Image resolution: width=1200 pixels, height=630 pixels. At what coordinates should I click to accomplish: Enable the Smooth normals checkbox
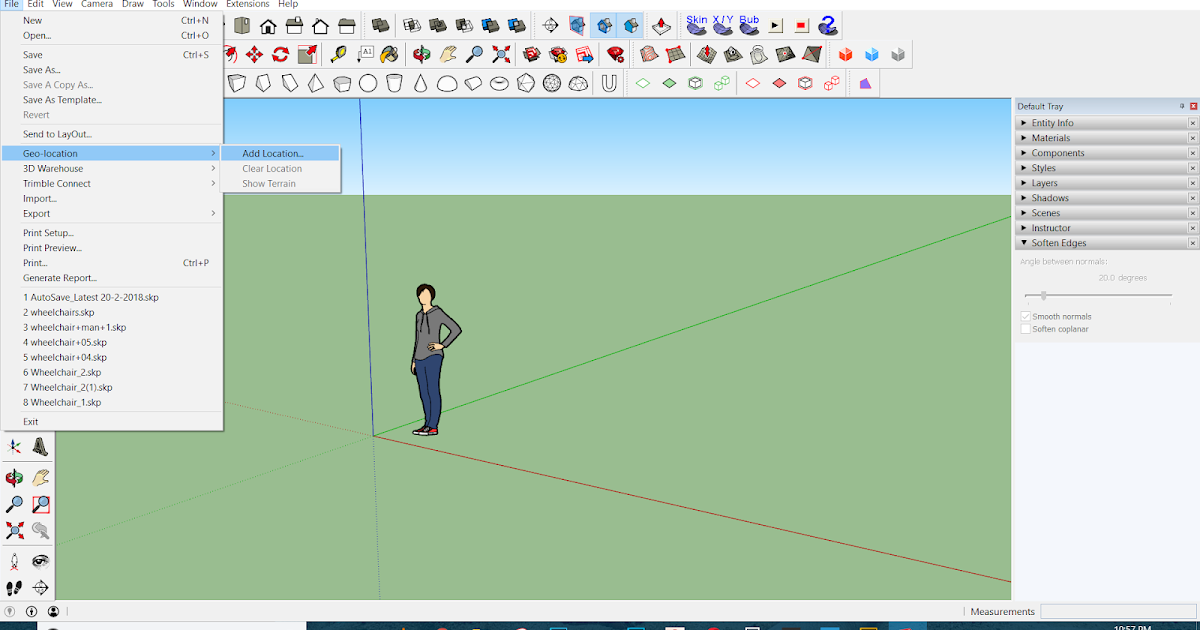coord(1026,316)
